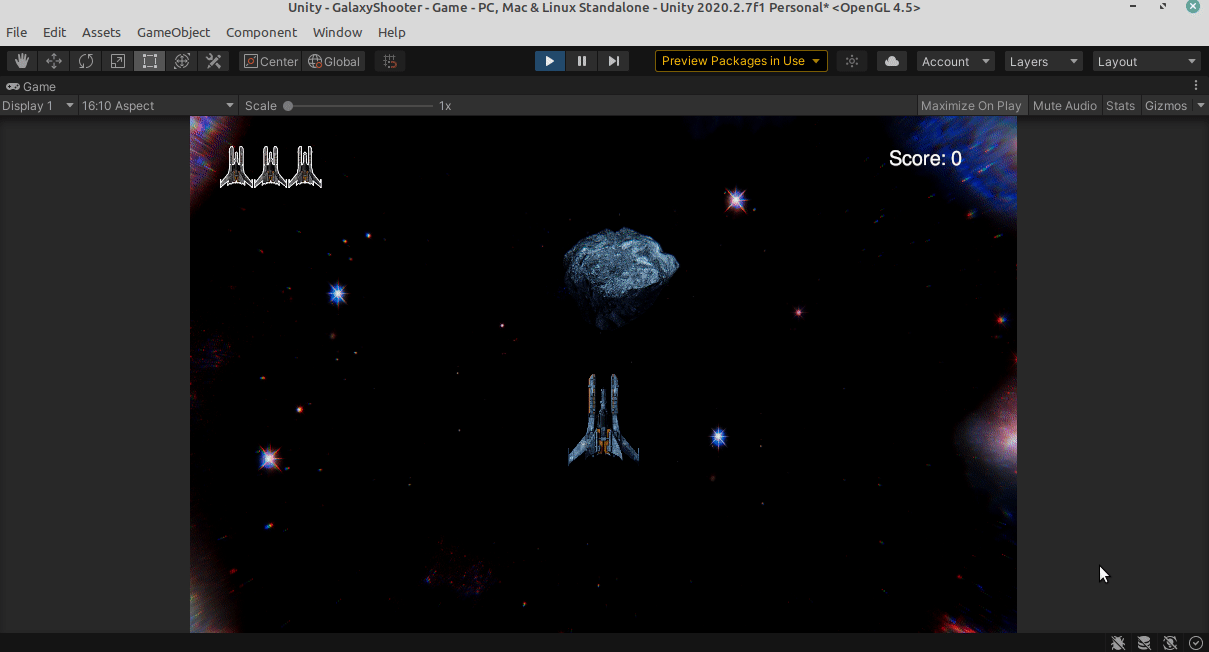Click the asteroid in game view
The image size is (1209, 652).
point(620,277)
